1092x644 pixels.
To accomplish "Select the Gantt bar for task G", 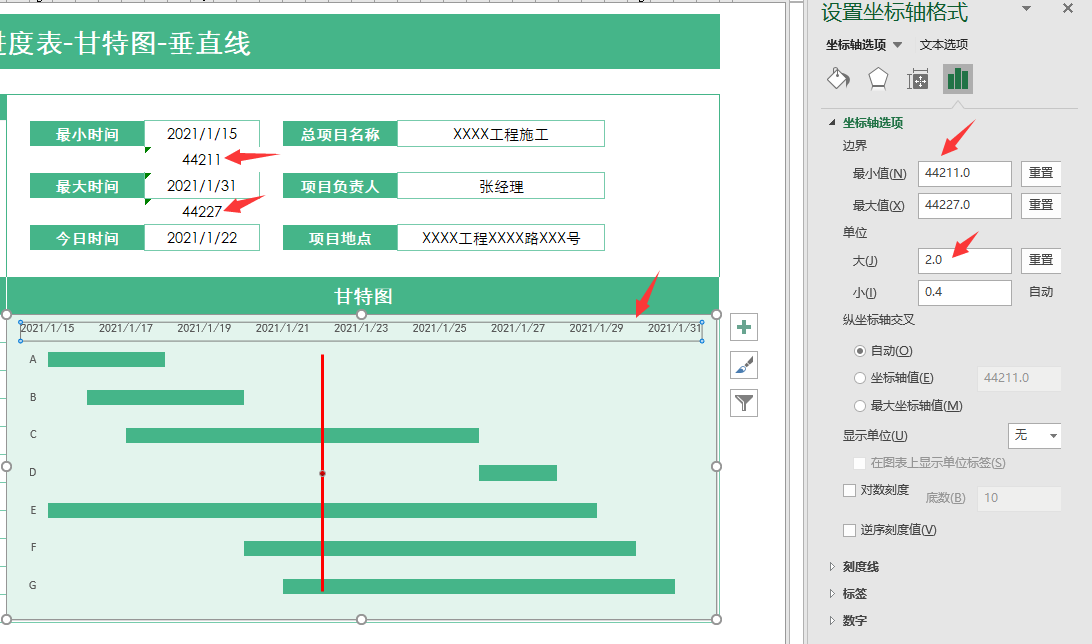I will point(479,586).
